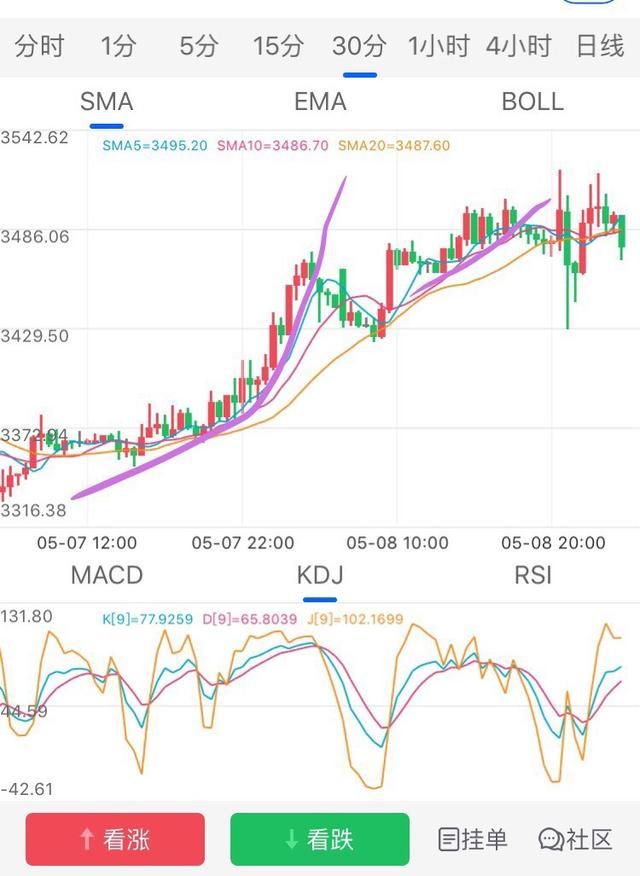Screen dimensions: 640x876
Task: Choose the 15分 chart interval
Action: (x=278, y=46)
